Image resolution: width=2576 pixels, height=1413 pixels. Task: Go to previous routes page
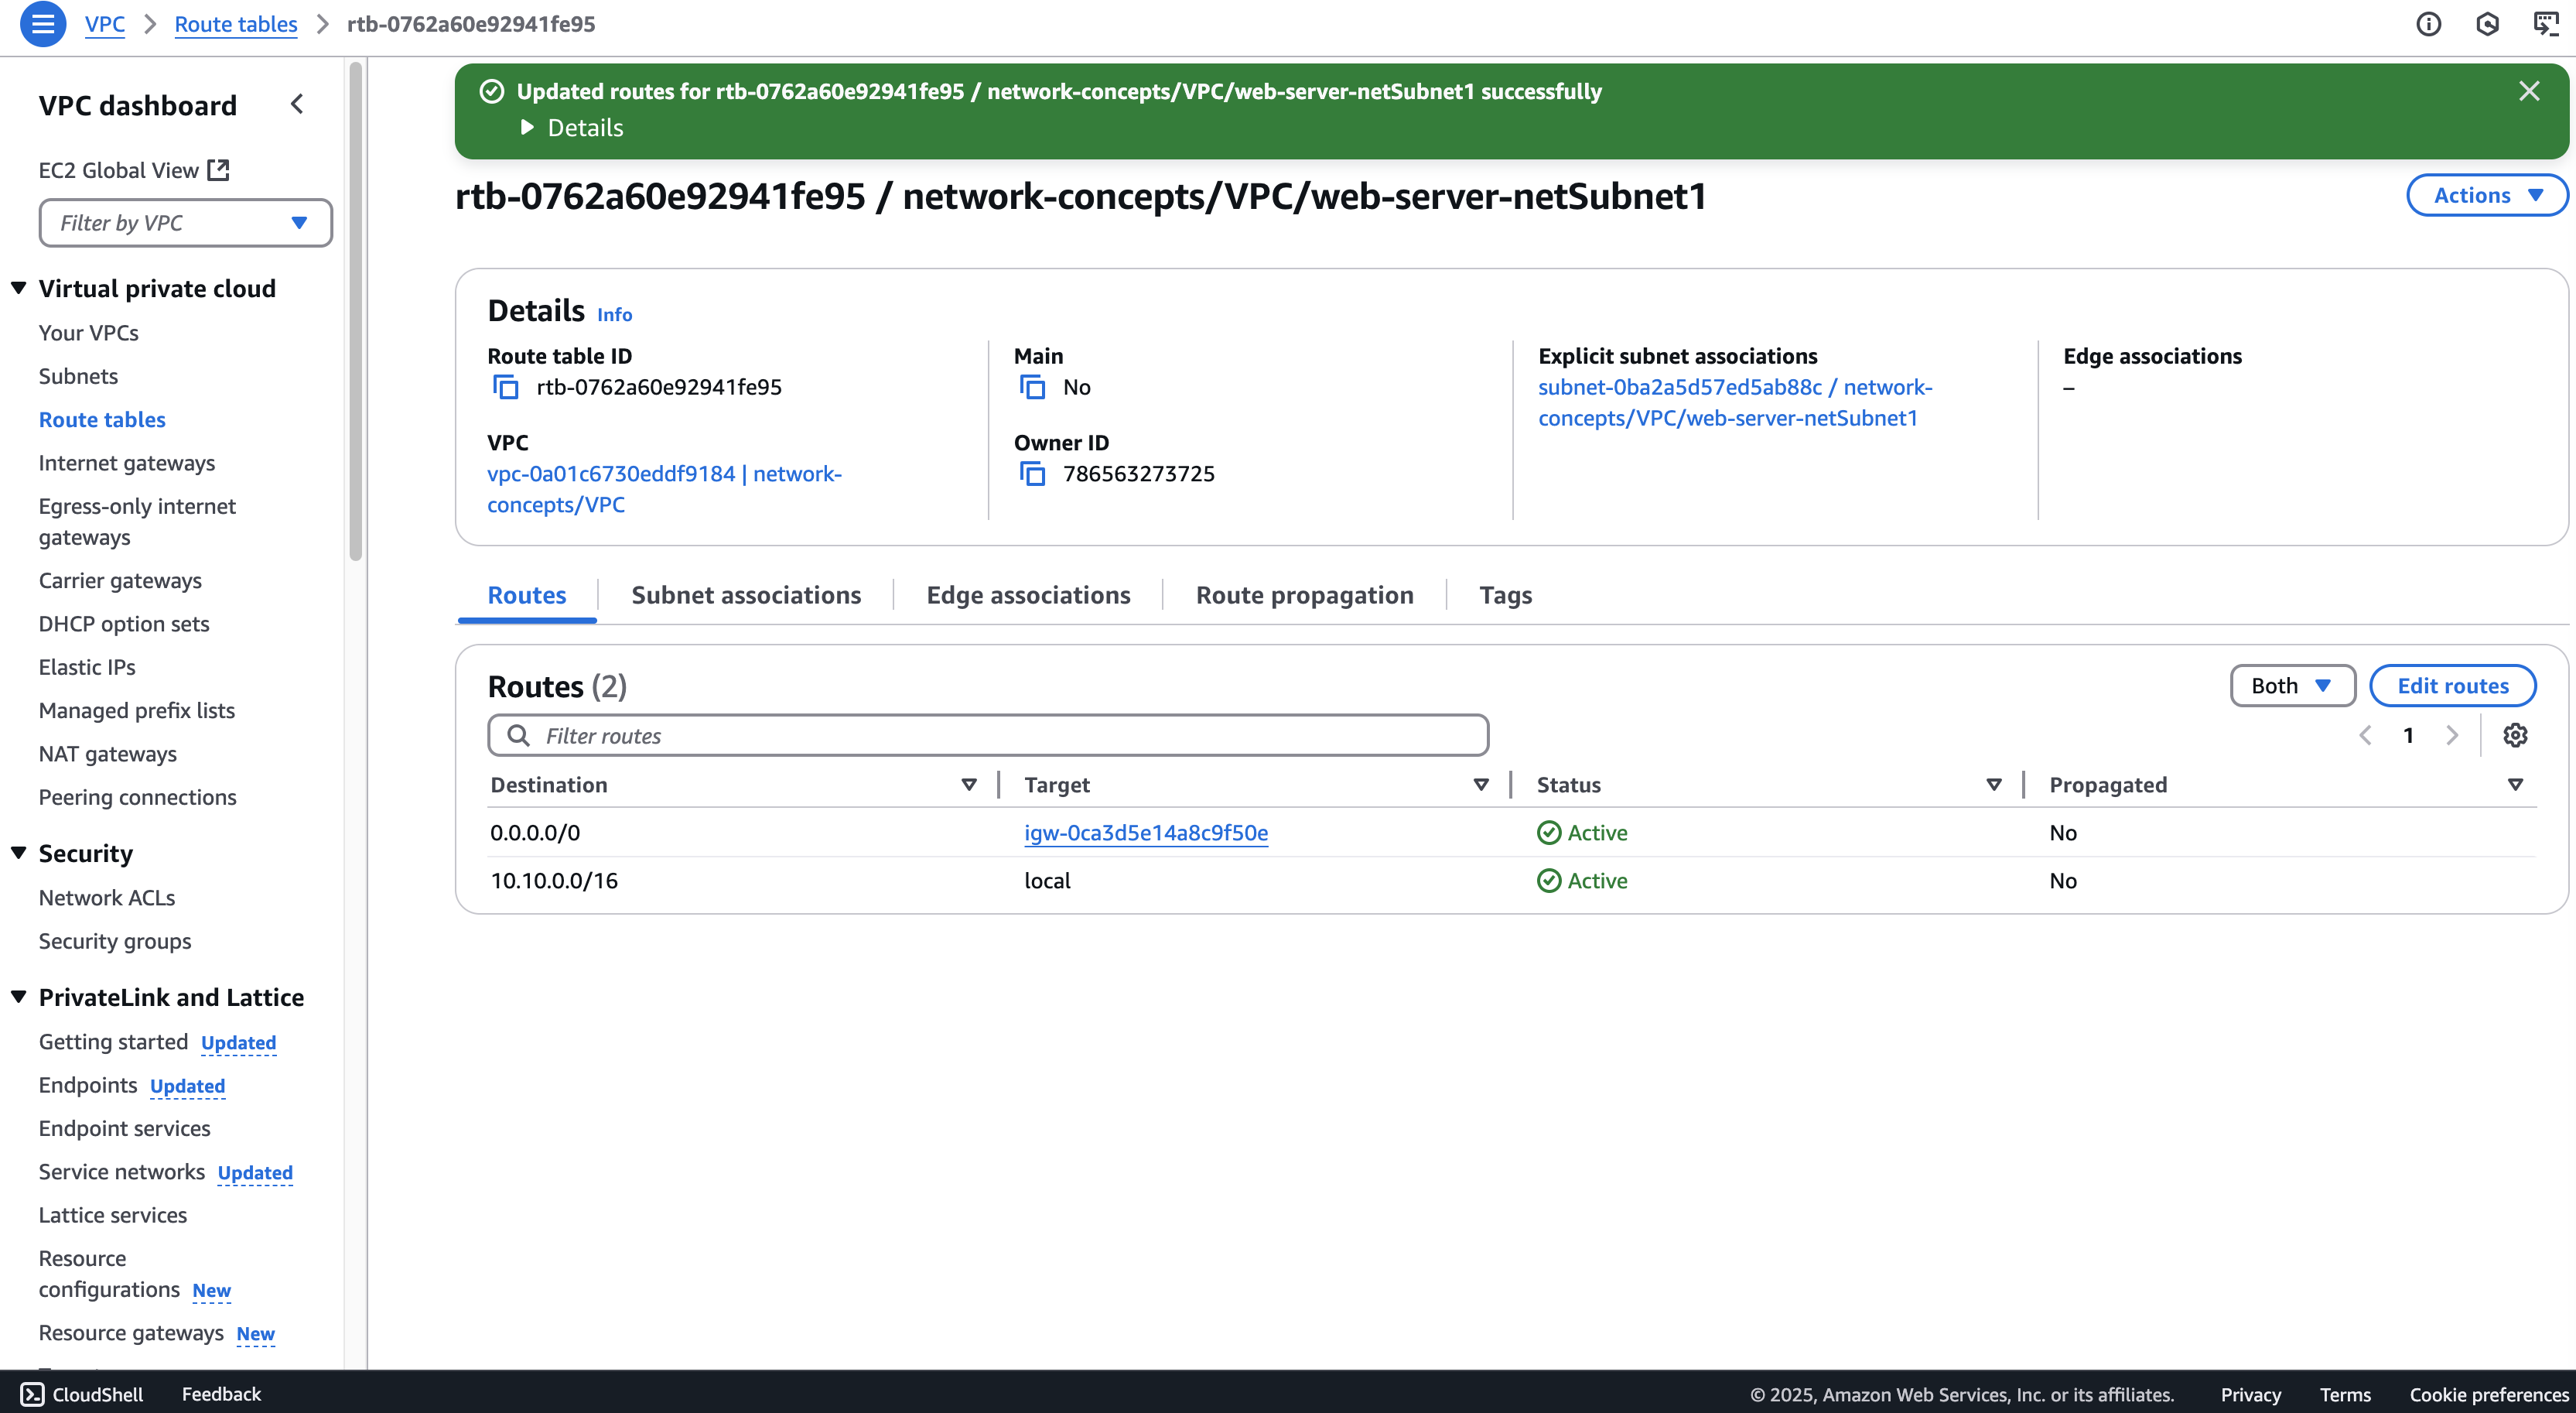coord(2365,735)
